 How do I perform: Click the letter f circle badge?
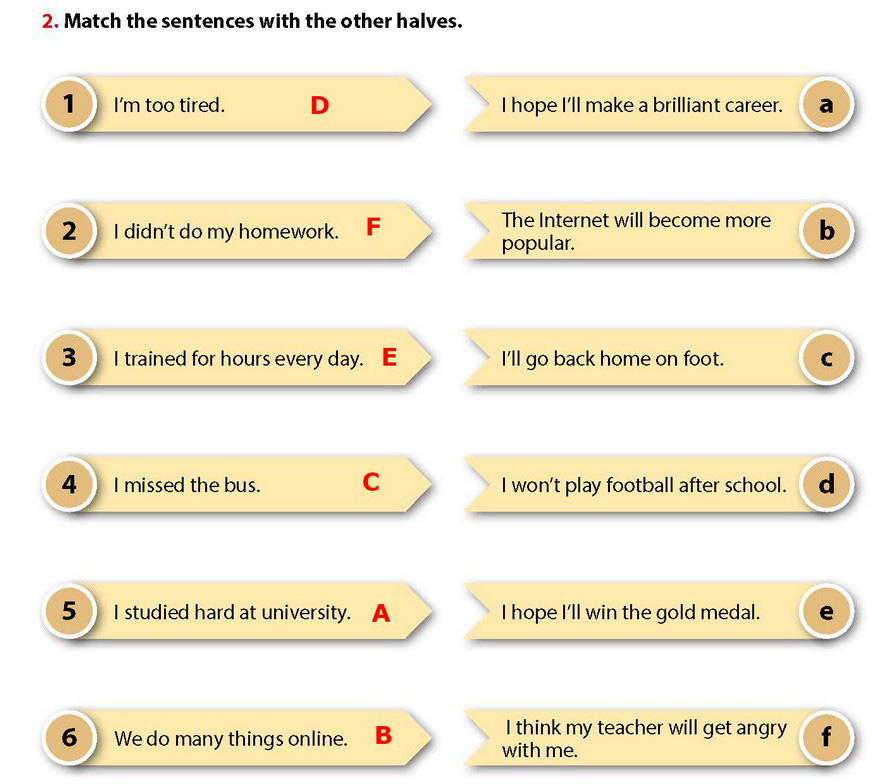(x=826, y=738)
